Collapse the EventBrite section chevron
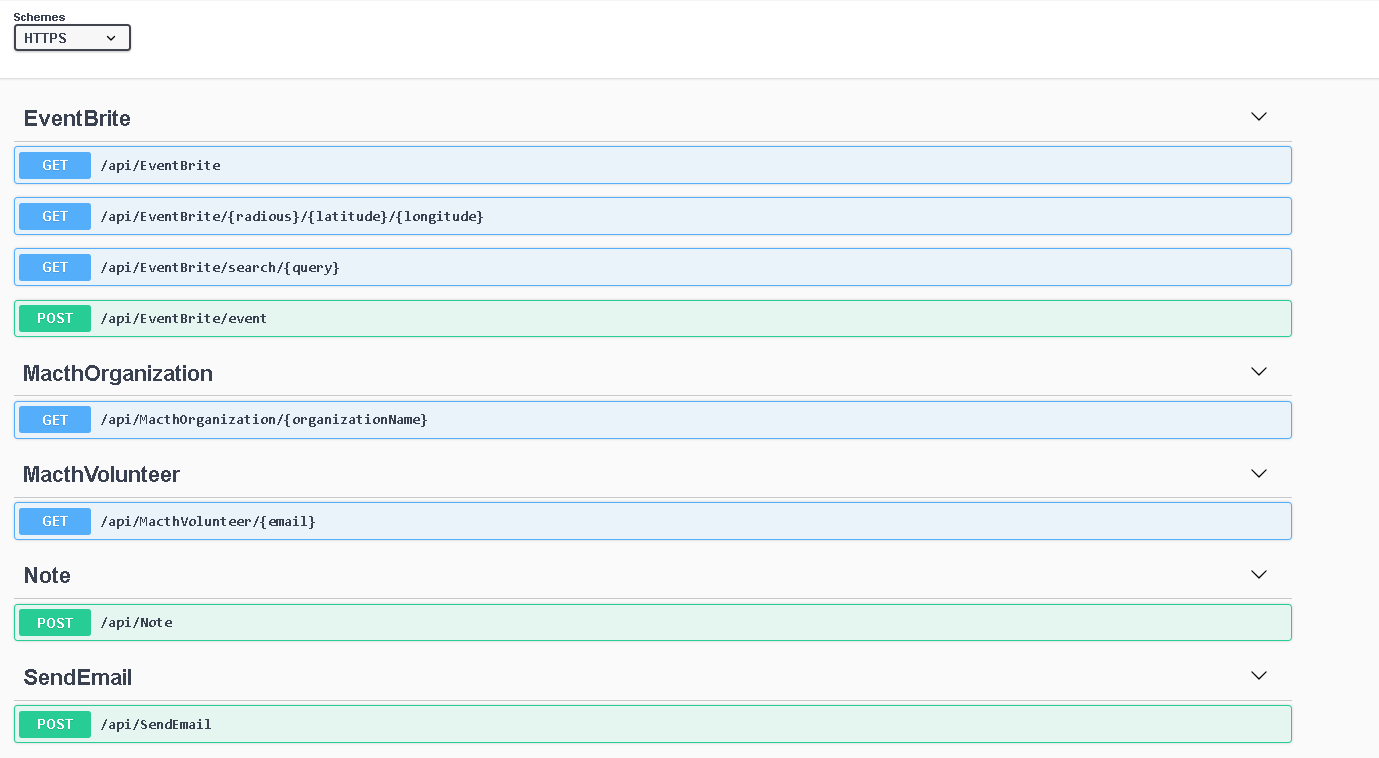 click(1259, 117)
